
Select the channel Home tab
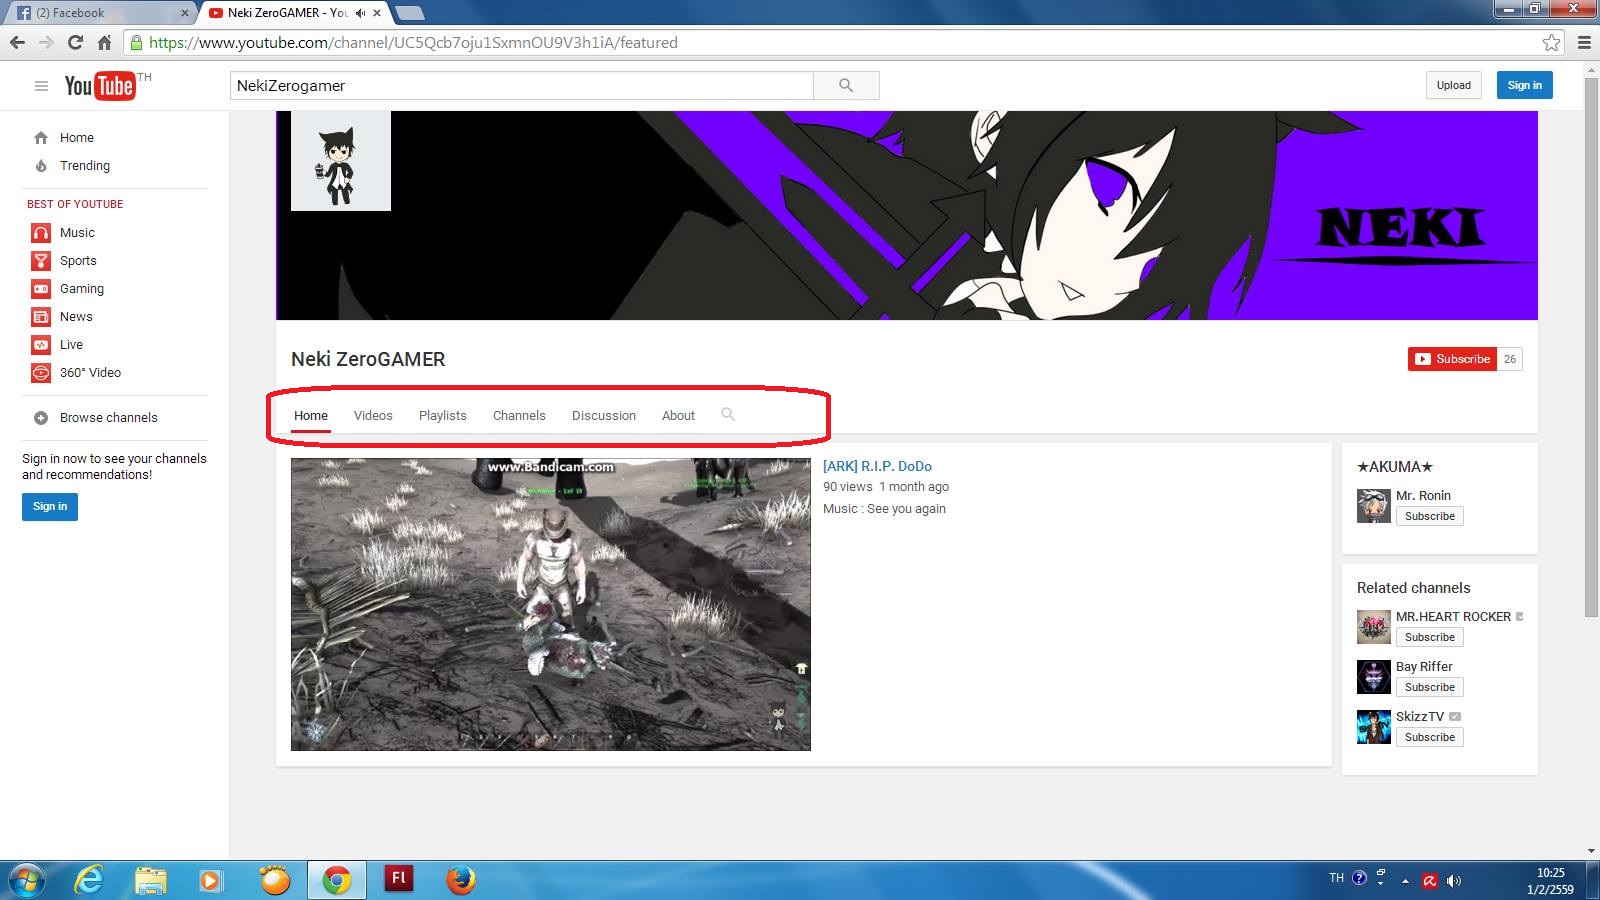click(x=311, y=416)
